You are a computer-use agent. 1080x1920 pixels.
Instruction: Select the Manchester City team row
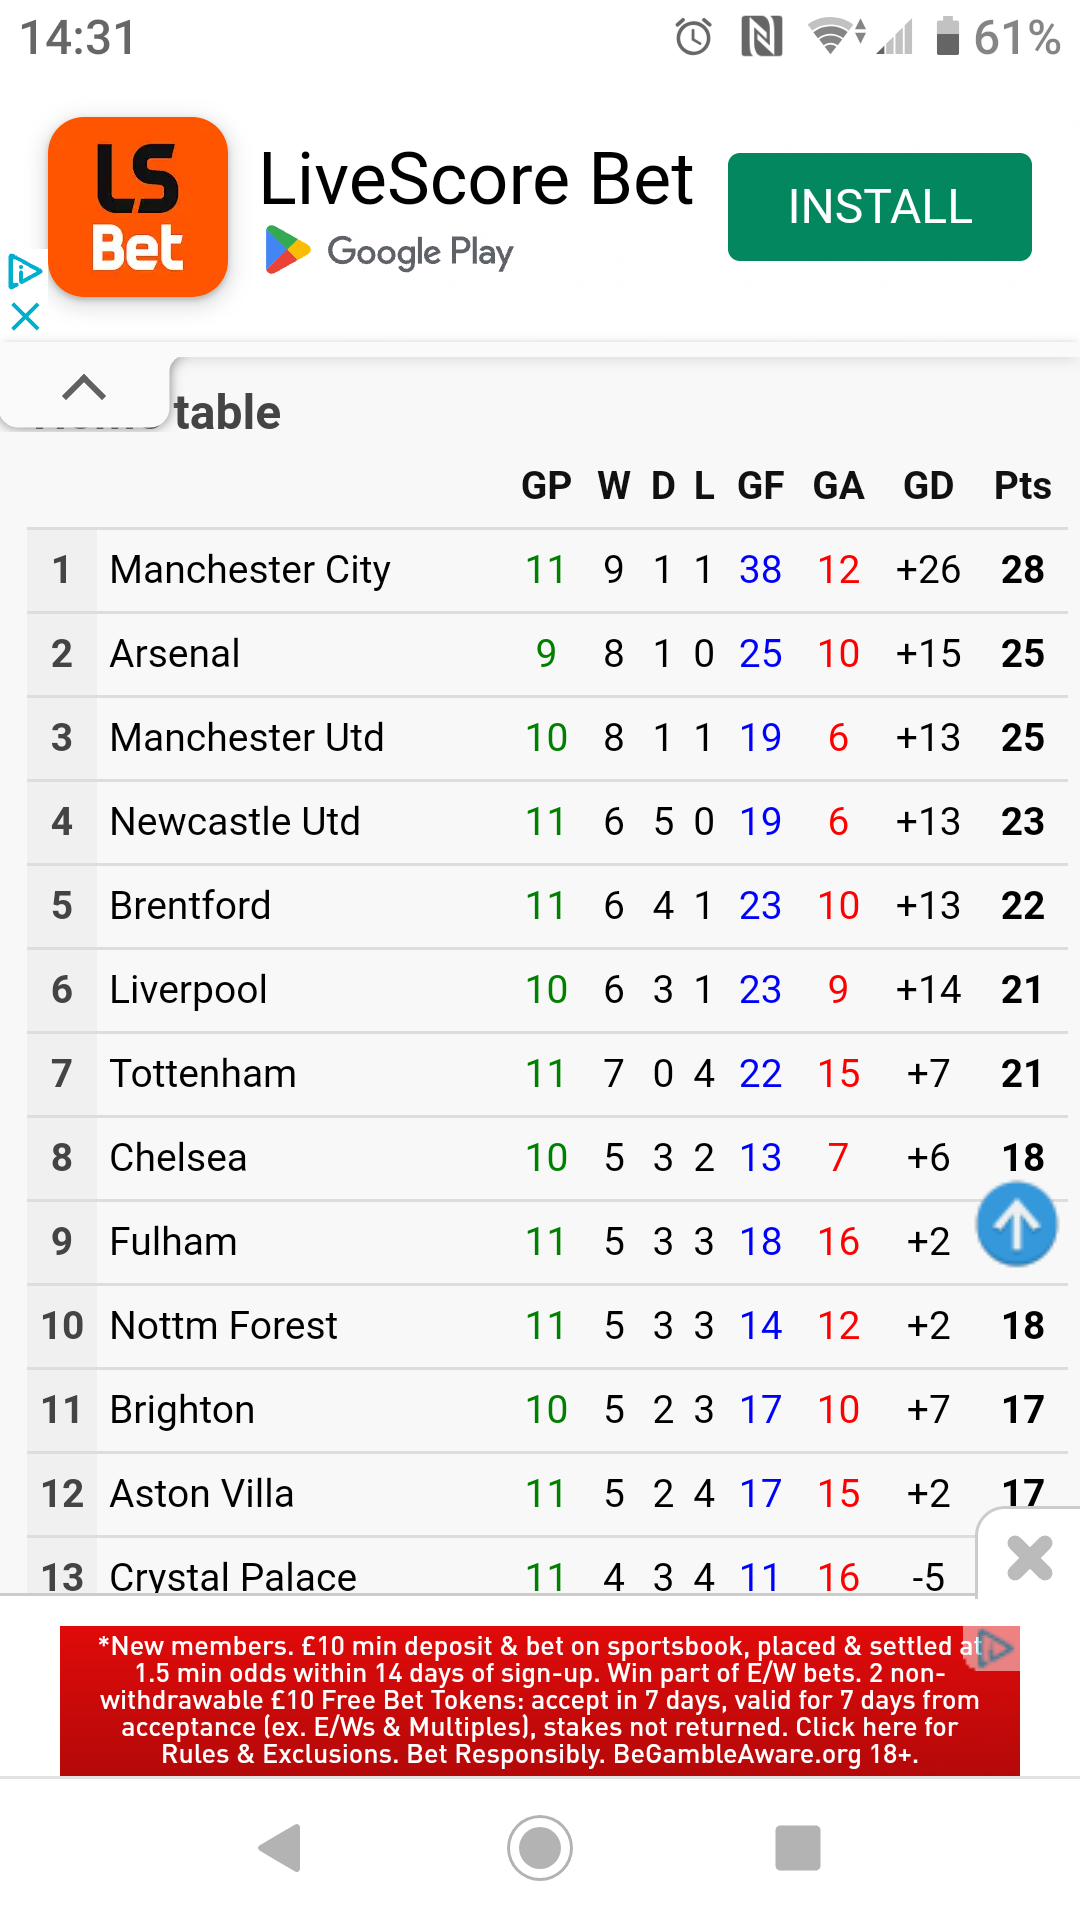250,570
